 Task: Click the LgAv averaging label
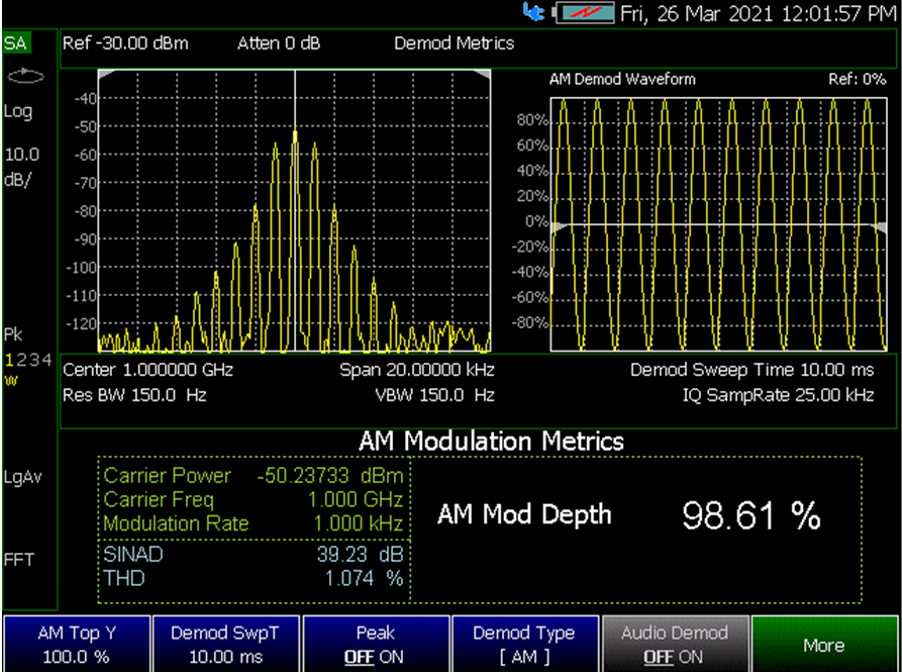point(23,477)
